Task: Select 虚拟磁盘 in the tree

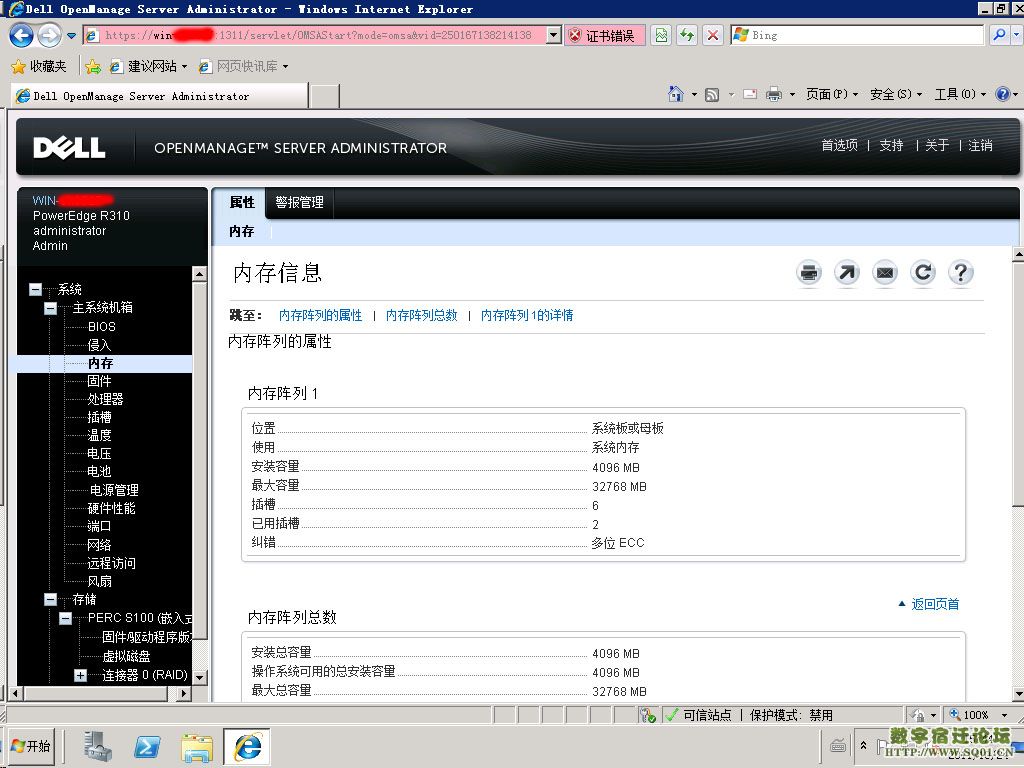Action: coord(126,656)
